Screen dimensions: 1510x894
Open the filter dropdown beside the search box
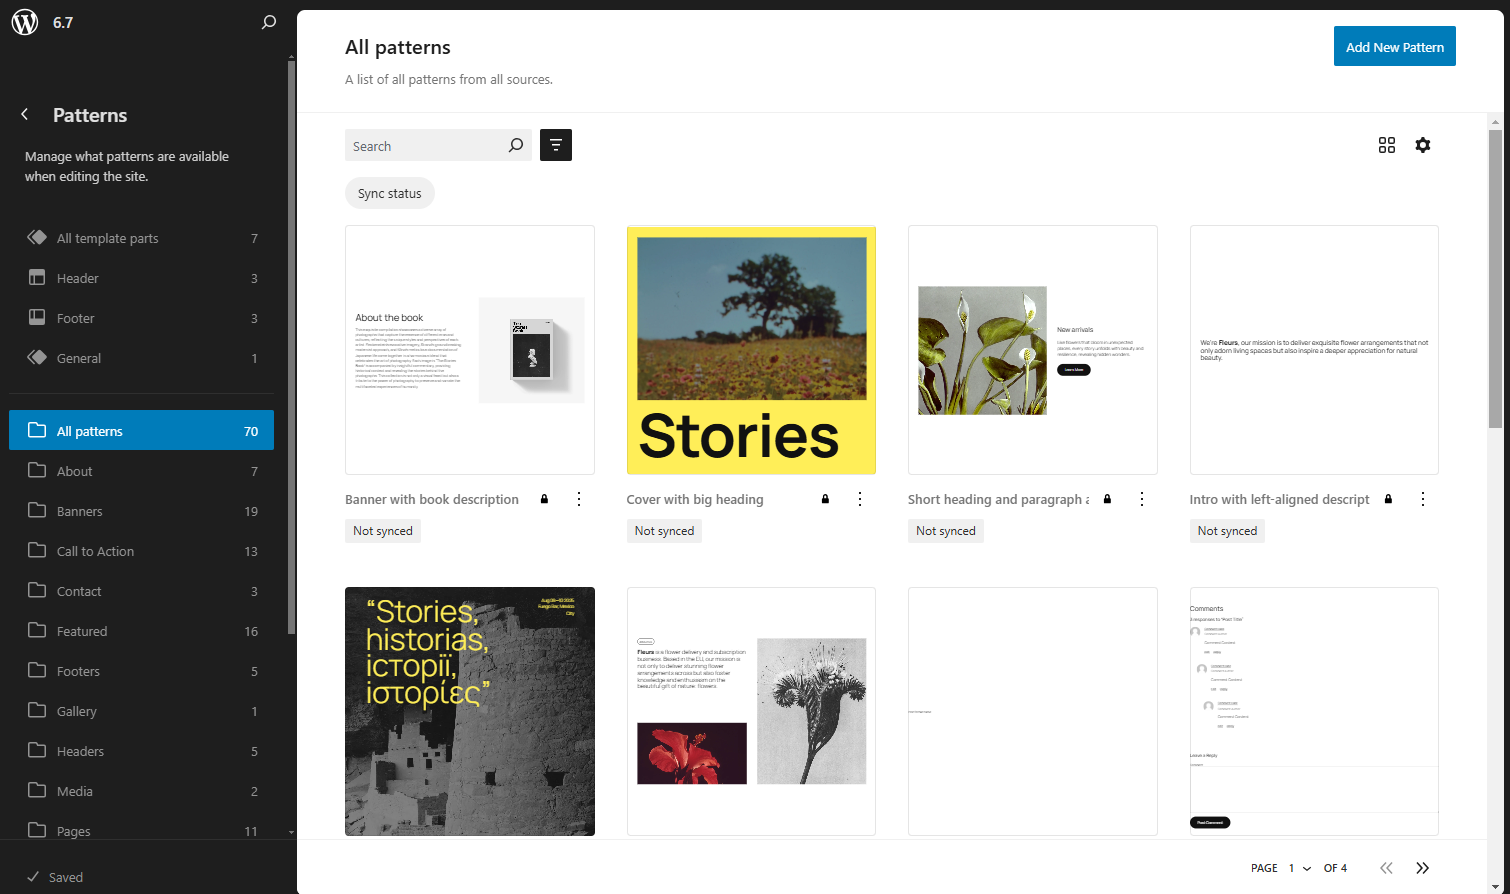(x=556, y=145)
